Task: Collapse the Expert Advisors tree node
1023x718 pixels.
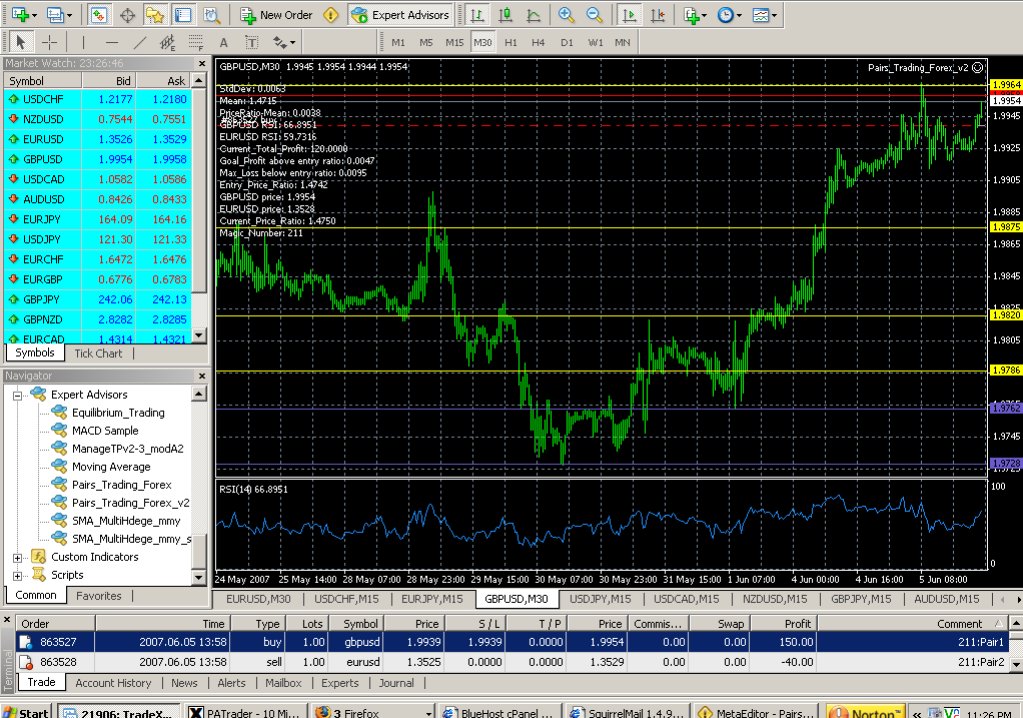Action: [18, 395]
